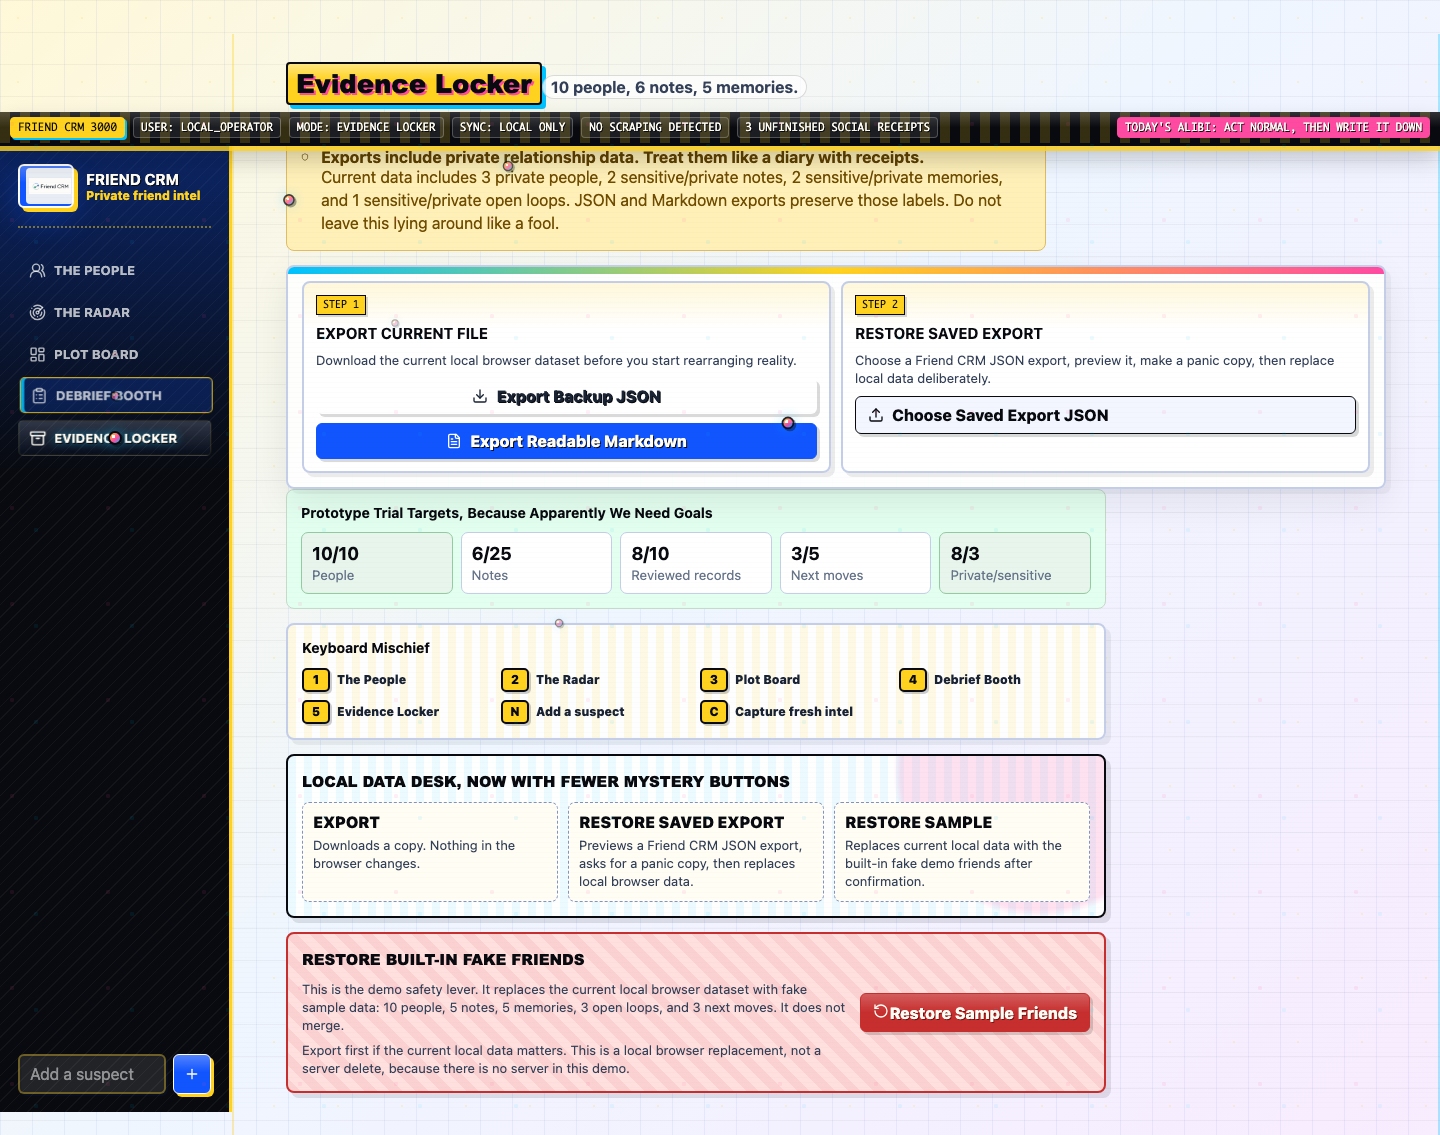This screenshot has width=1440, height=1135.
Task: Click keyboard key 3 for Plot Board
Action: [x=714, y=680]
